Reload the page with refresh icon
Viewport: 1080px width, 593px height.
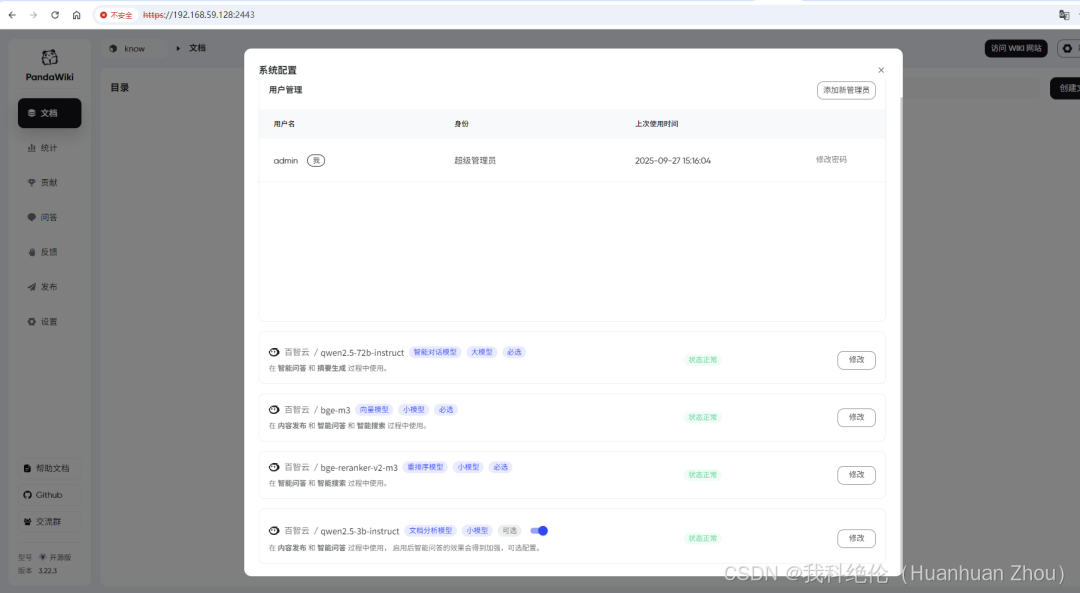54,14
